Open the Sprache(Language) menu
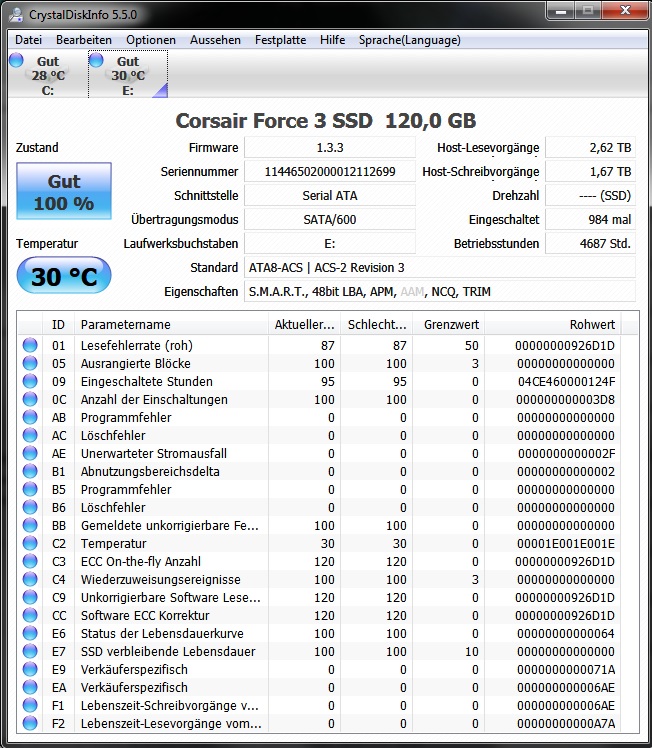 [x=410, y=40]
